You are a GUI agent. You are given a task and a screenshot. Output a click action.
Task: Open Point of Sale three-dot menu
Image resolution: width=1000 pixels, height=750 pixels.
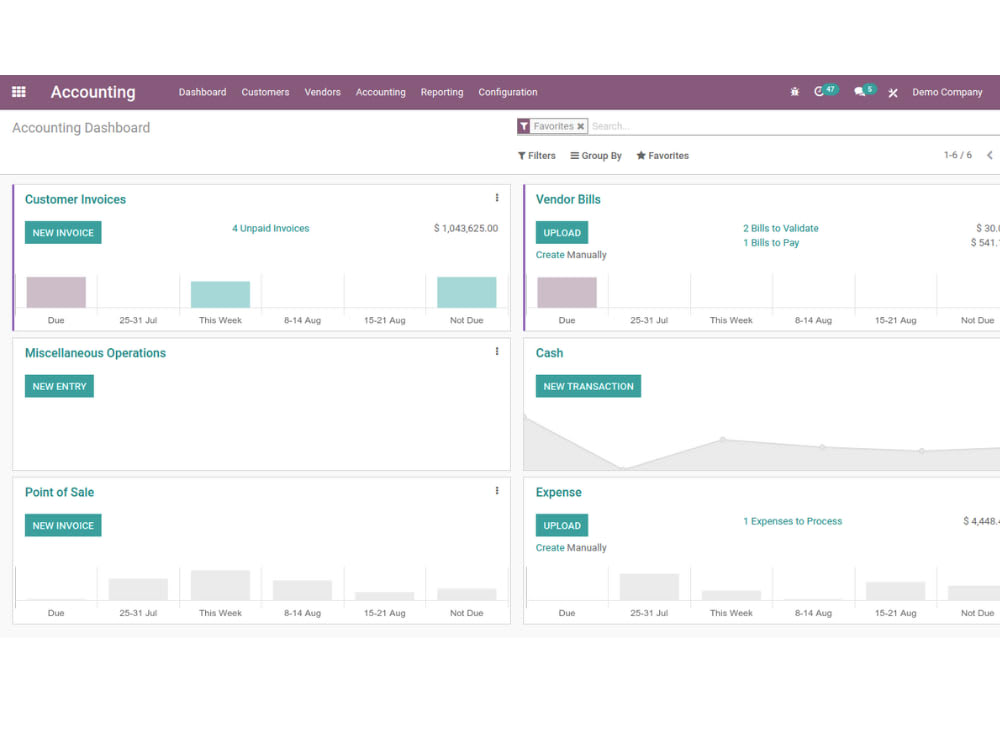pos(497,490)
